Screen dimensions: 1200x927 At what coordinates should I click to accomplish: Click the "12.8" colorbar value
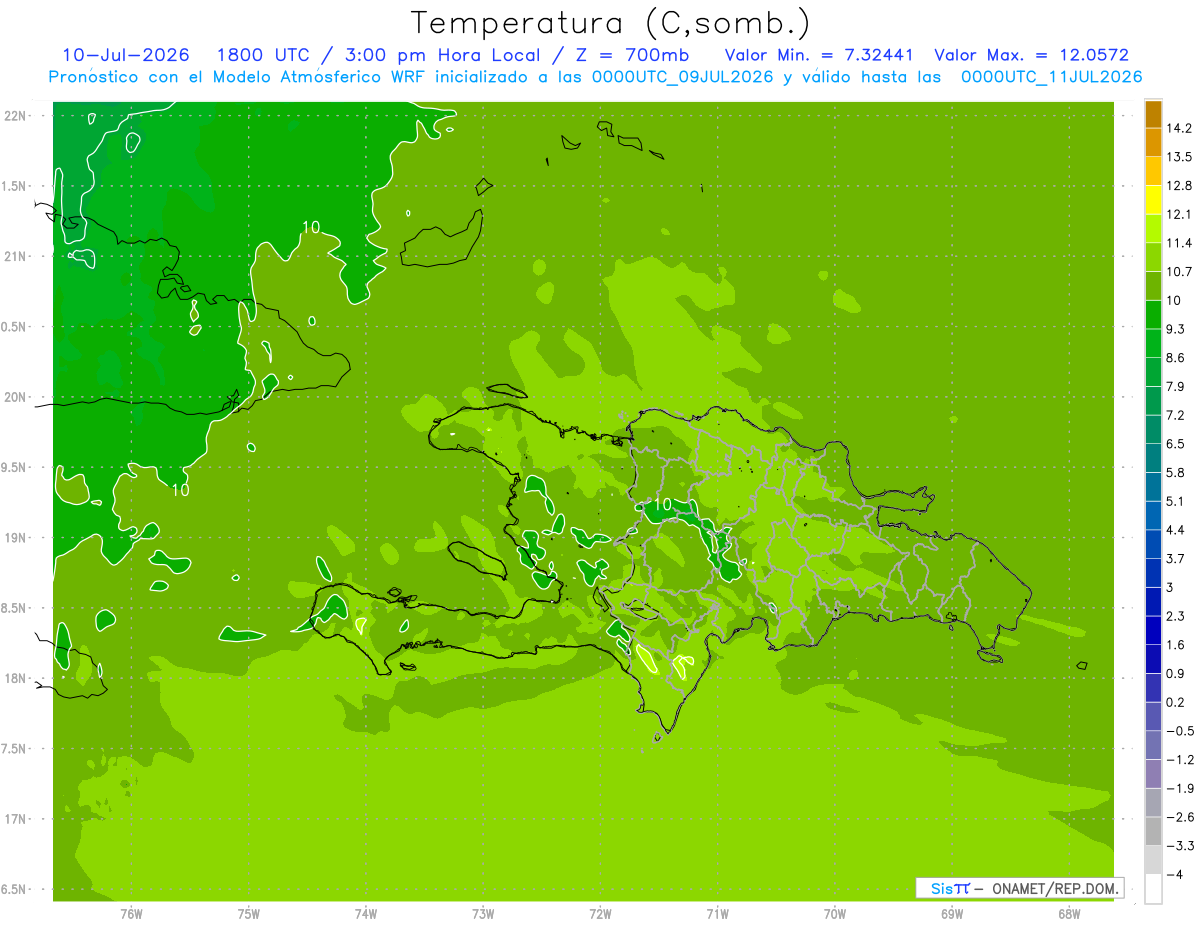[x=1180, y=186]
